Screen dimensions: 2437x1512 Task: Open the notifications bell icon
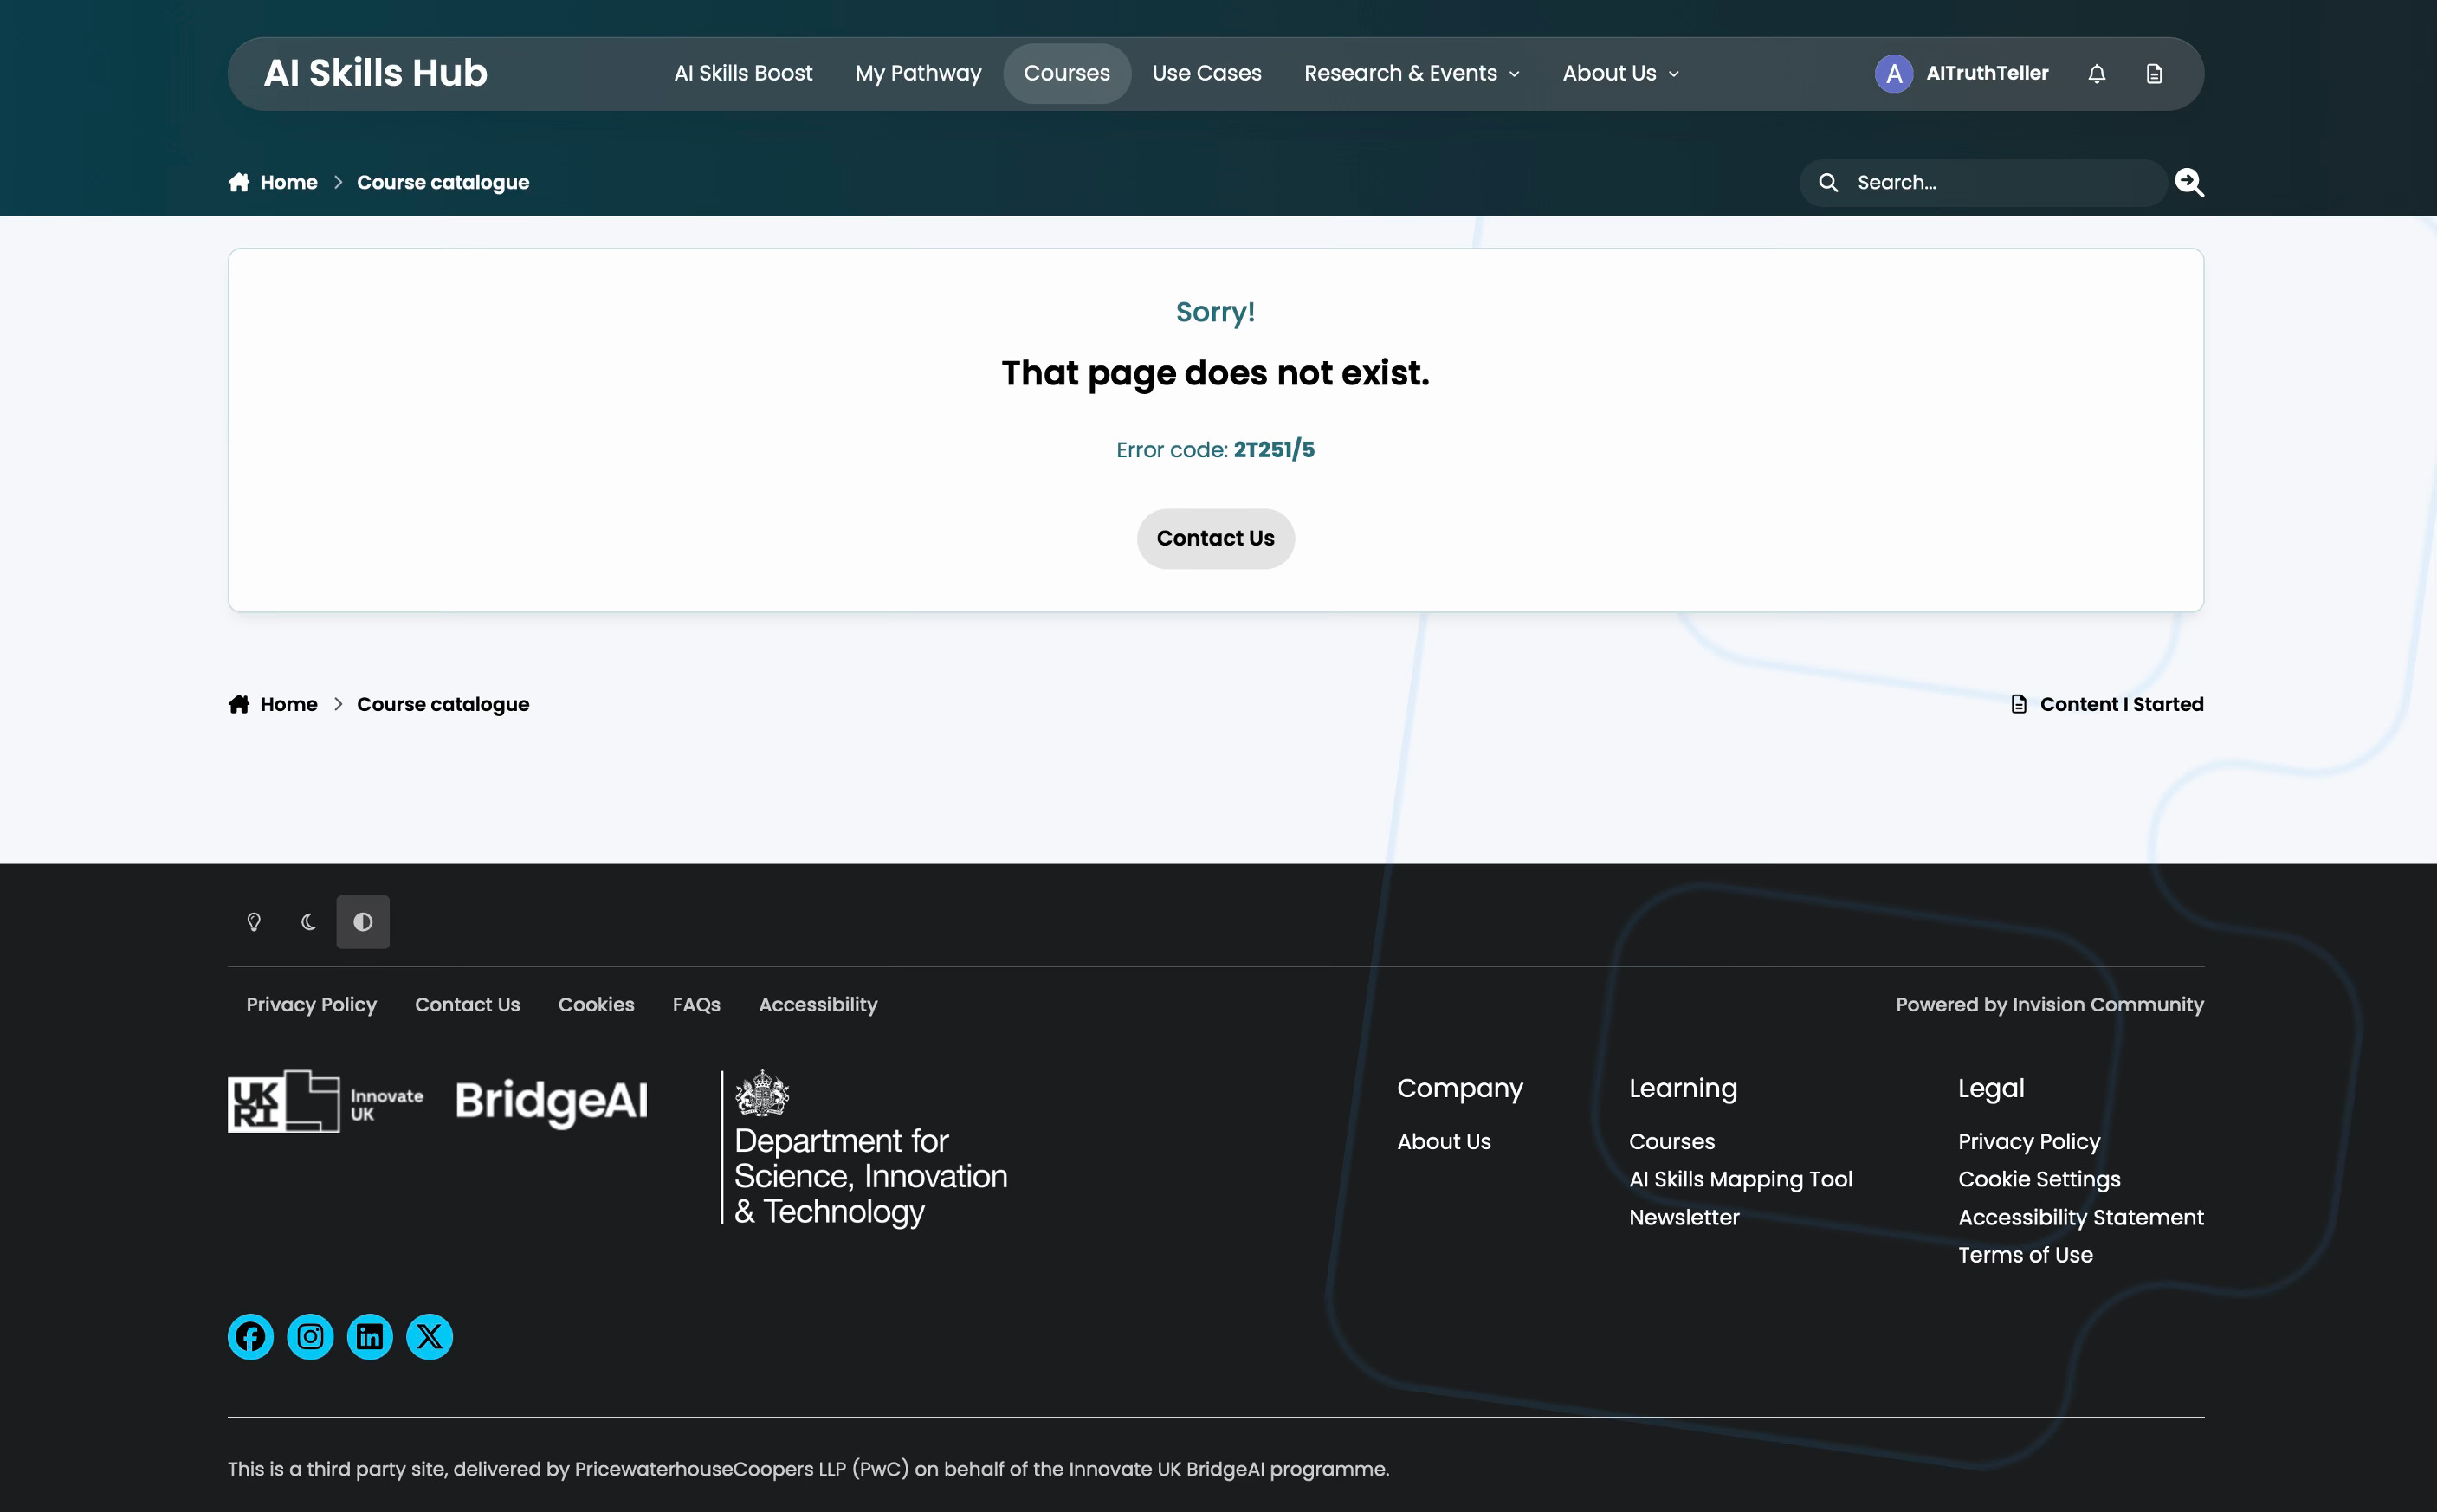pyautogui.click(x=2096, y=73)
